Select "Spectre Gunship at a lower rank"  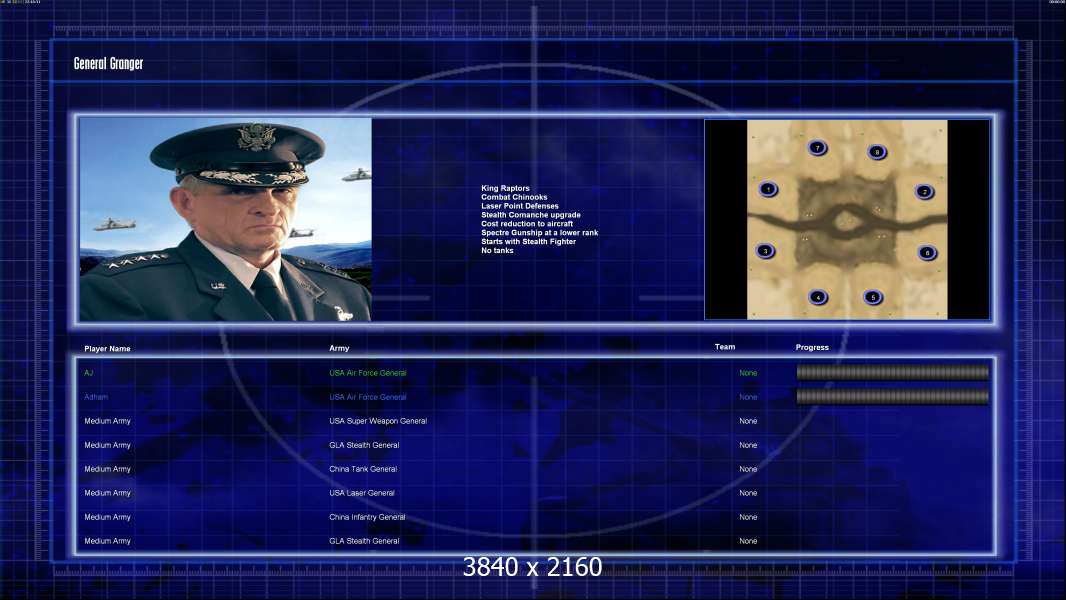[x=540, y=232]
